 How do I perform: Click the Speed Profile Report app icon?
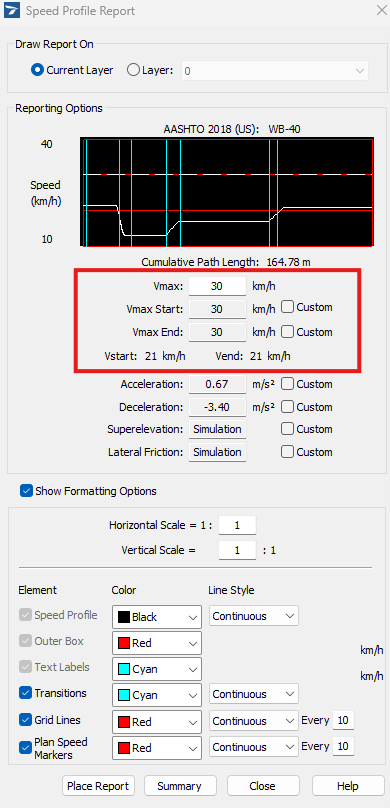13,11
